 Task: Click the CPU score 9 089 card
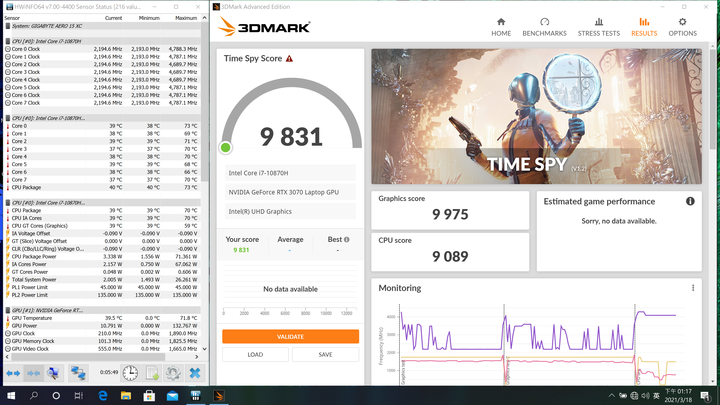pyautogui.click(x=450, y=252)
